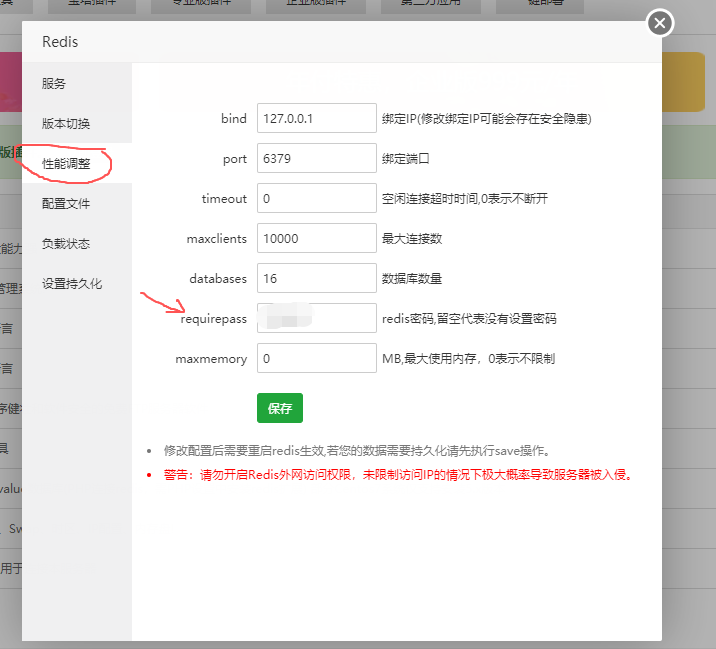The image size is (716, 649).
Task: Click the requirepass field label
Action: click(214, 319)
